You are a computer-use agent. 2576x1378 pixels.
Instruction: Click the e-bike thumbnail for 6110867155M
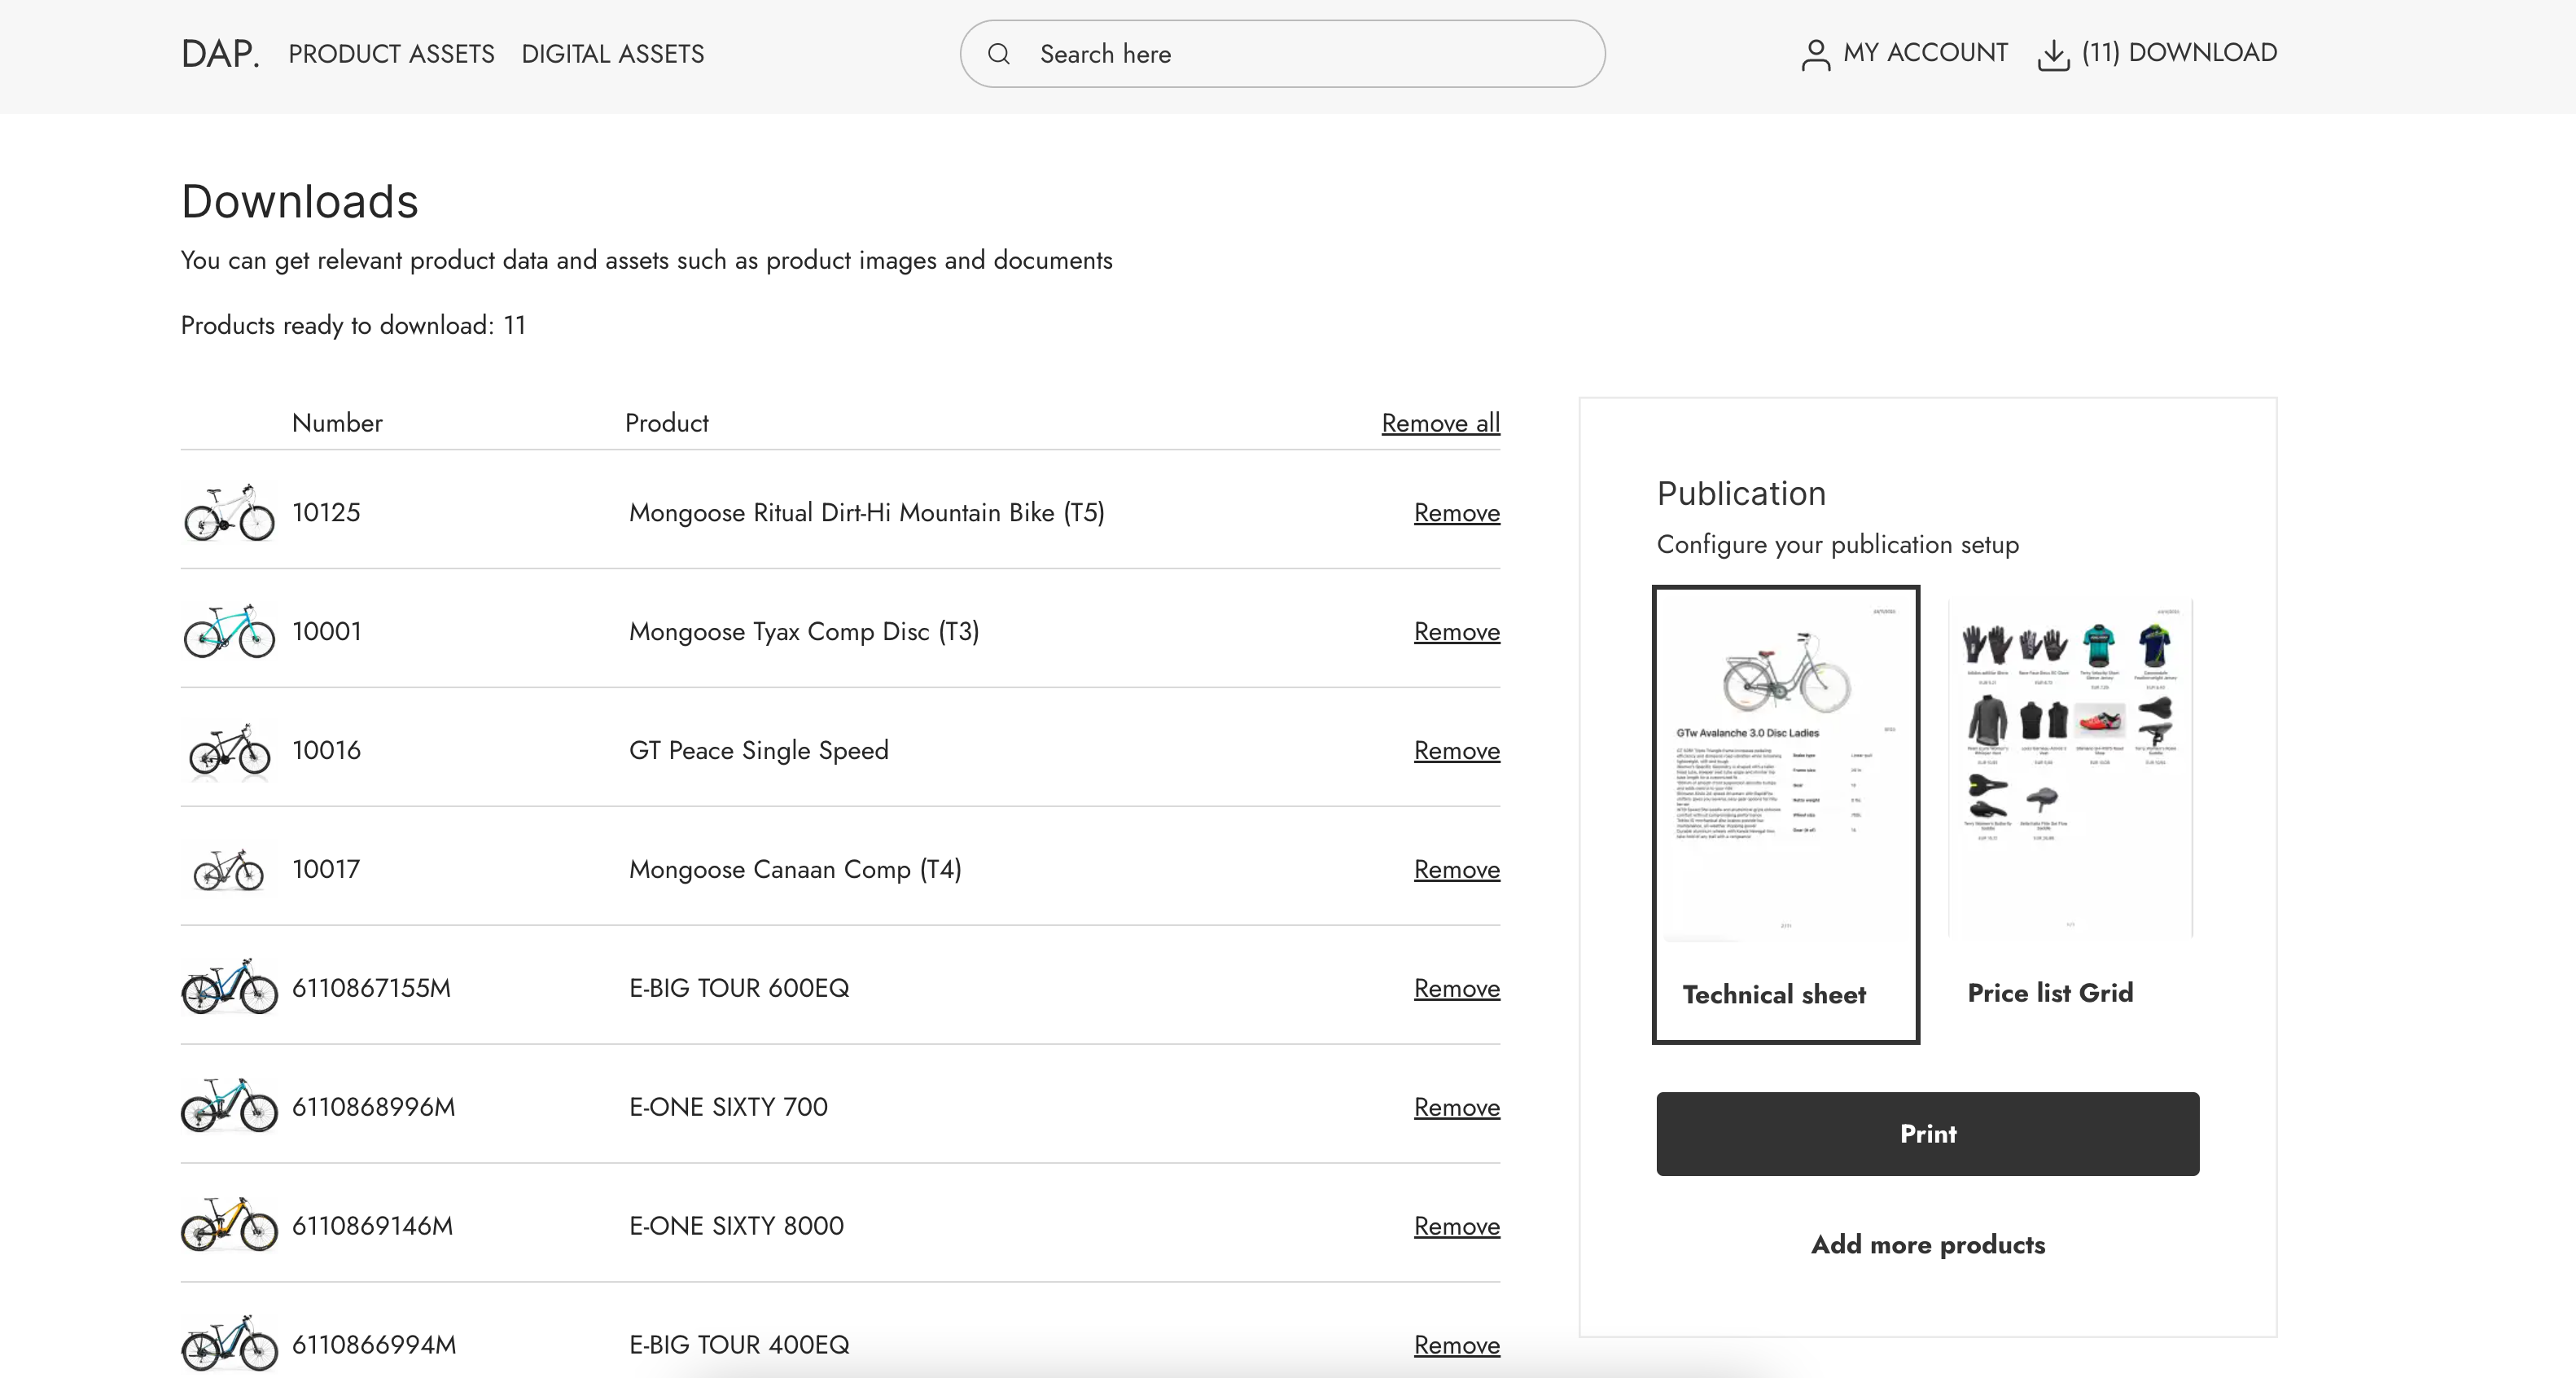[229, 987]
